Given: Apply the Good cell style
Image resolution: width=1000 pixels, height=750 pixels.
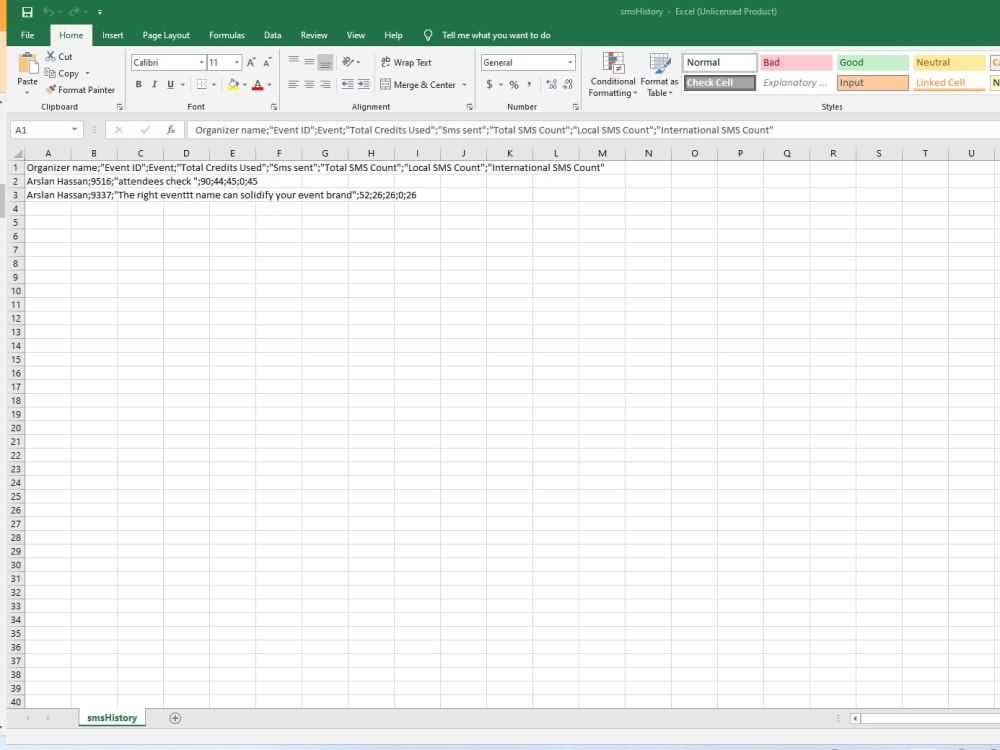Looking at the screenshot, I should coord(872,62).
